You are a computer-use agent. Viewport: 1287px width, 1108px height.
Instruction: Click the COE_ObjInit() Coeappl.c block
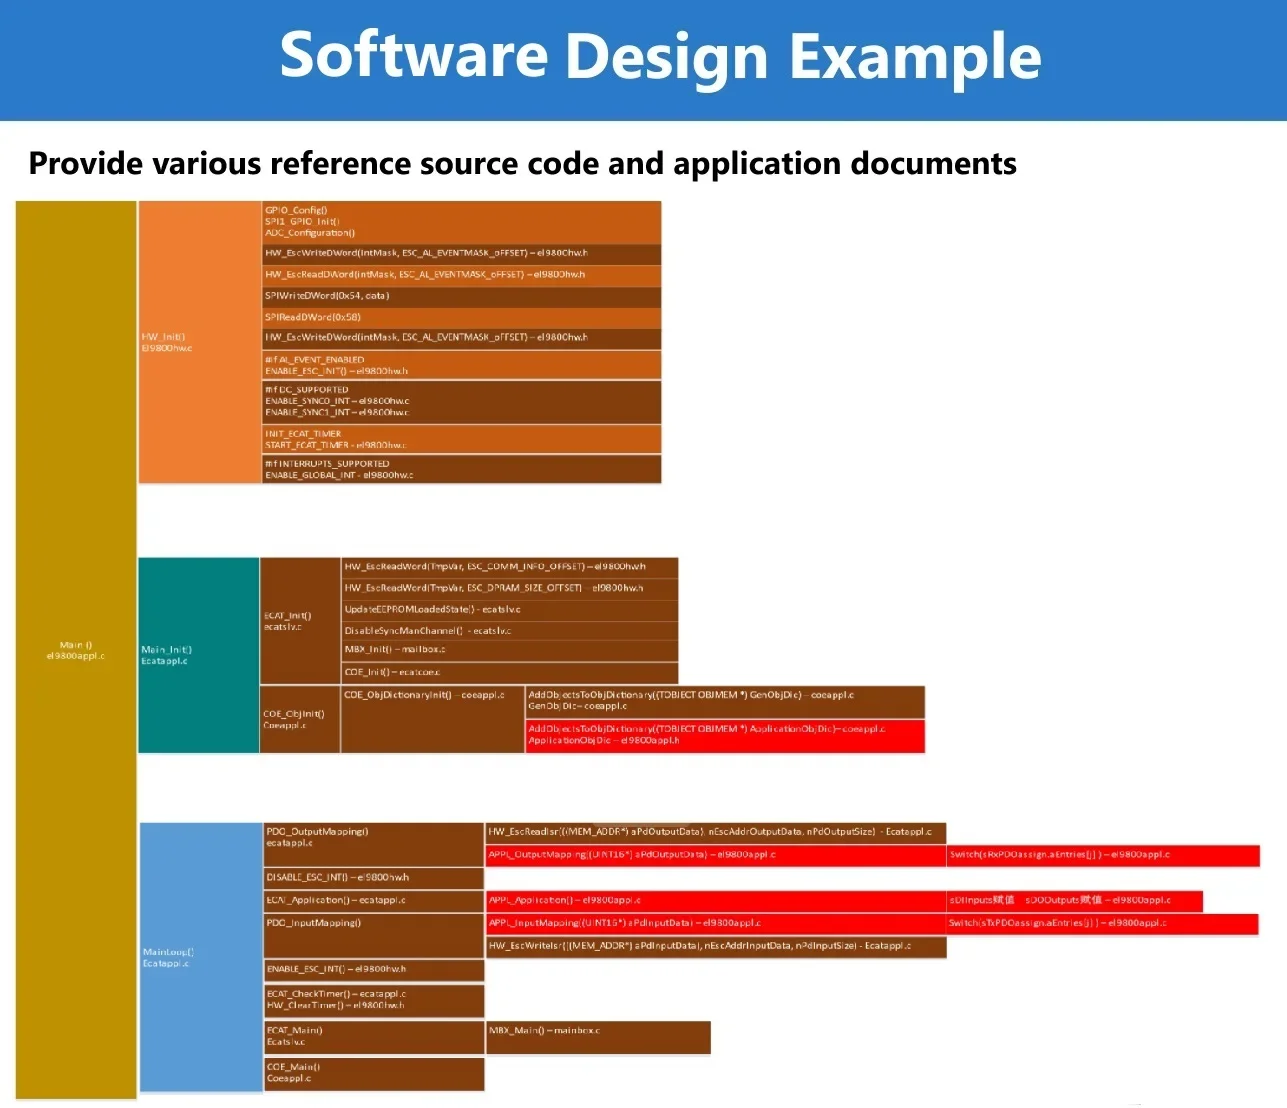(x=300, y=719)
